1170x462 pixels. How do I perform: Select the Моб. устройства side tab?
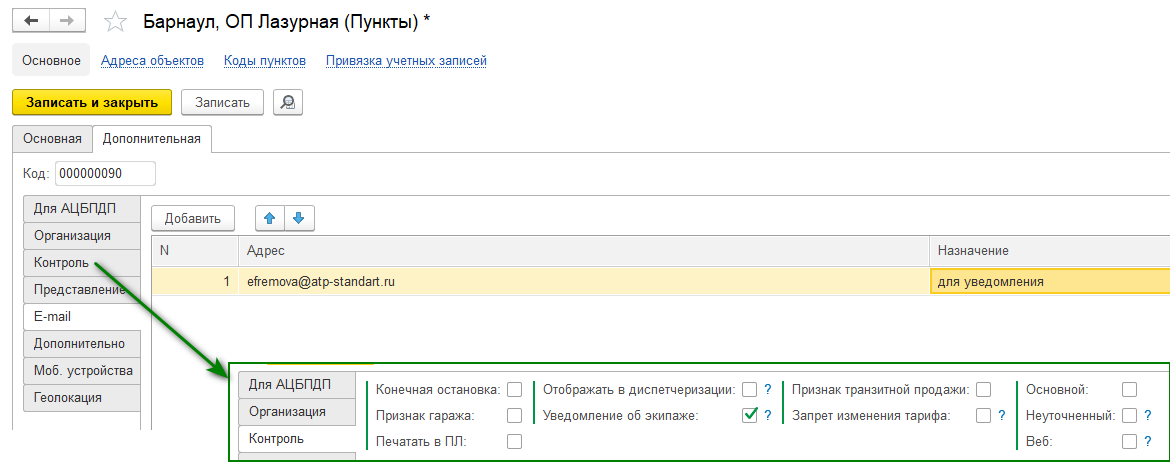(82, 370)
